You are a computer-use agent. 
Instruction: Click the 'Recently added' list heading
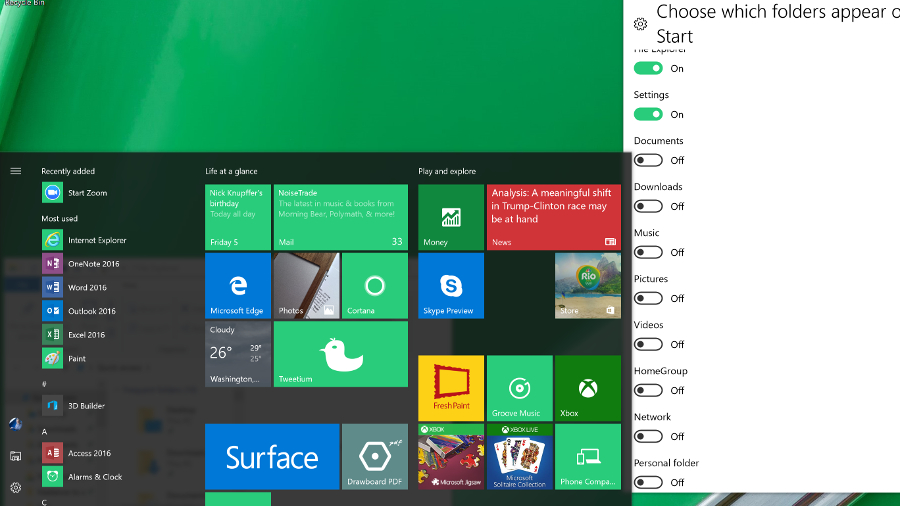point(68,171)
